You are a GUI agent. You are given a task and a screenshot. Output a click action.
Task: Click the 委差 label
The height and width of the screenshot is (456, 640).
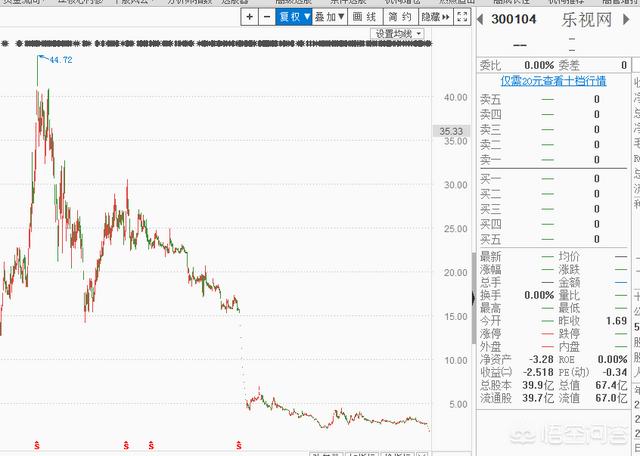[569, 65]
